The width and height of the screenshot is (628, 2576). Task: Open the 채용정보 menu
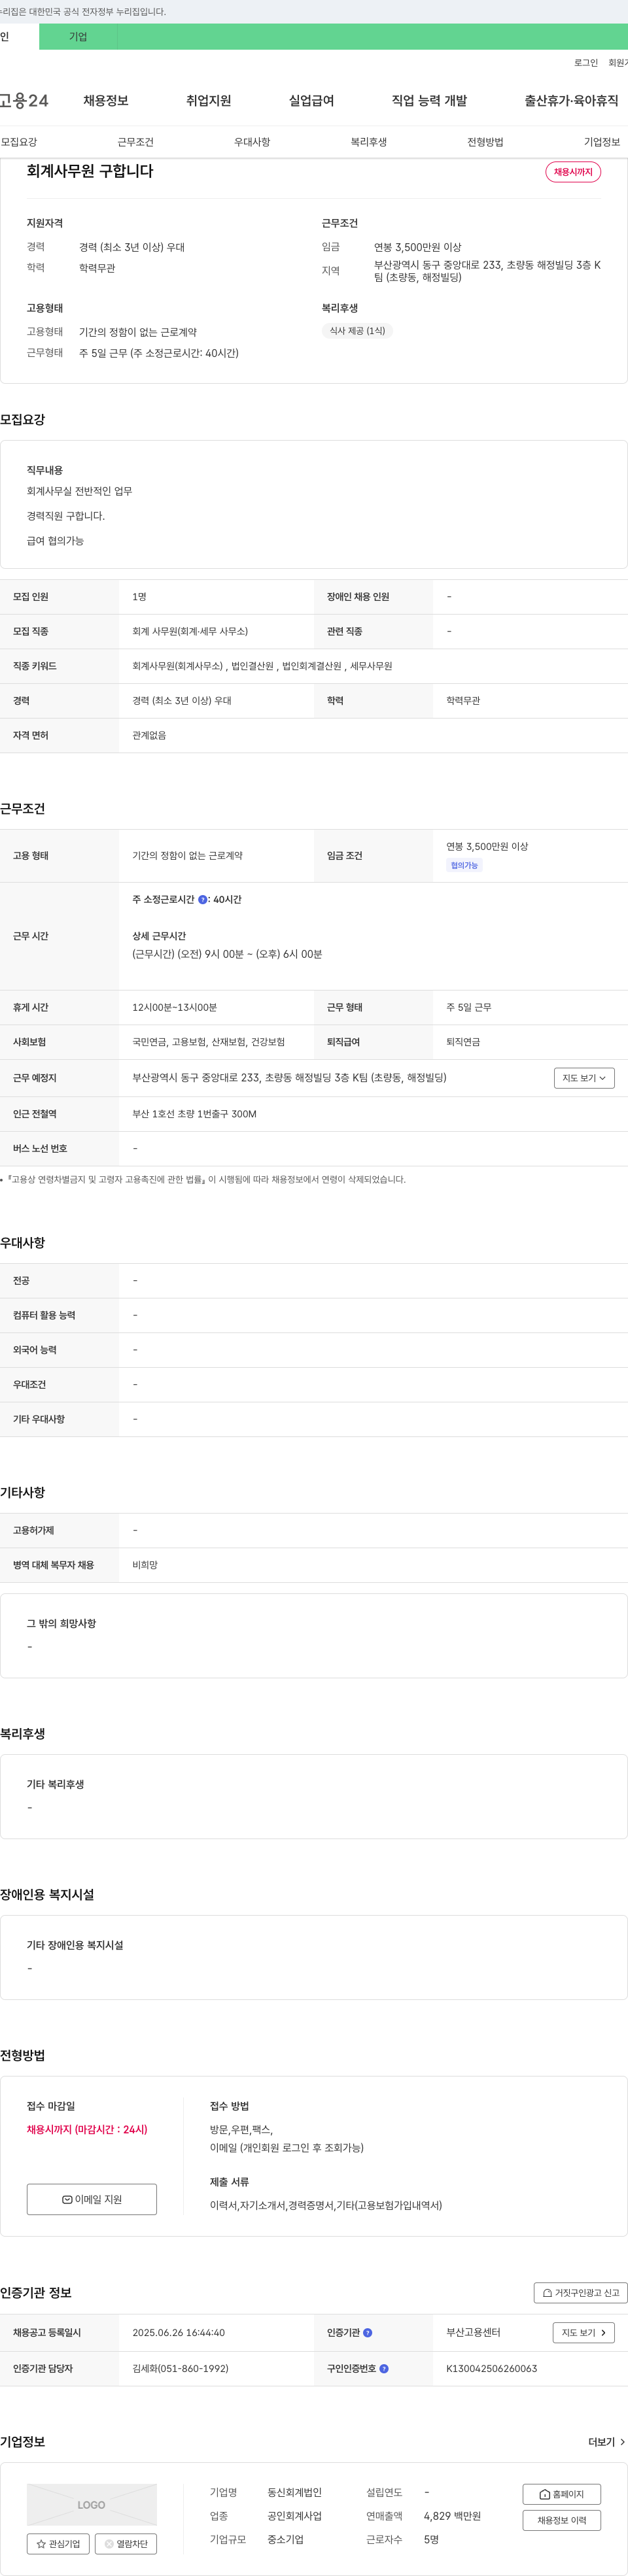tap(106, 100)
